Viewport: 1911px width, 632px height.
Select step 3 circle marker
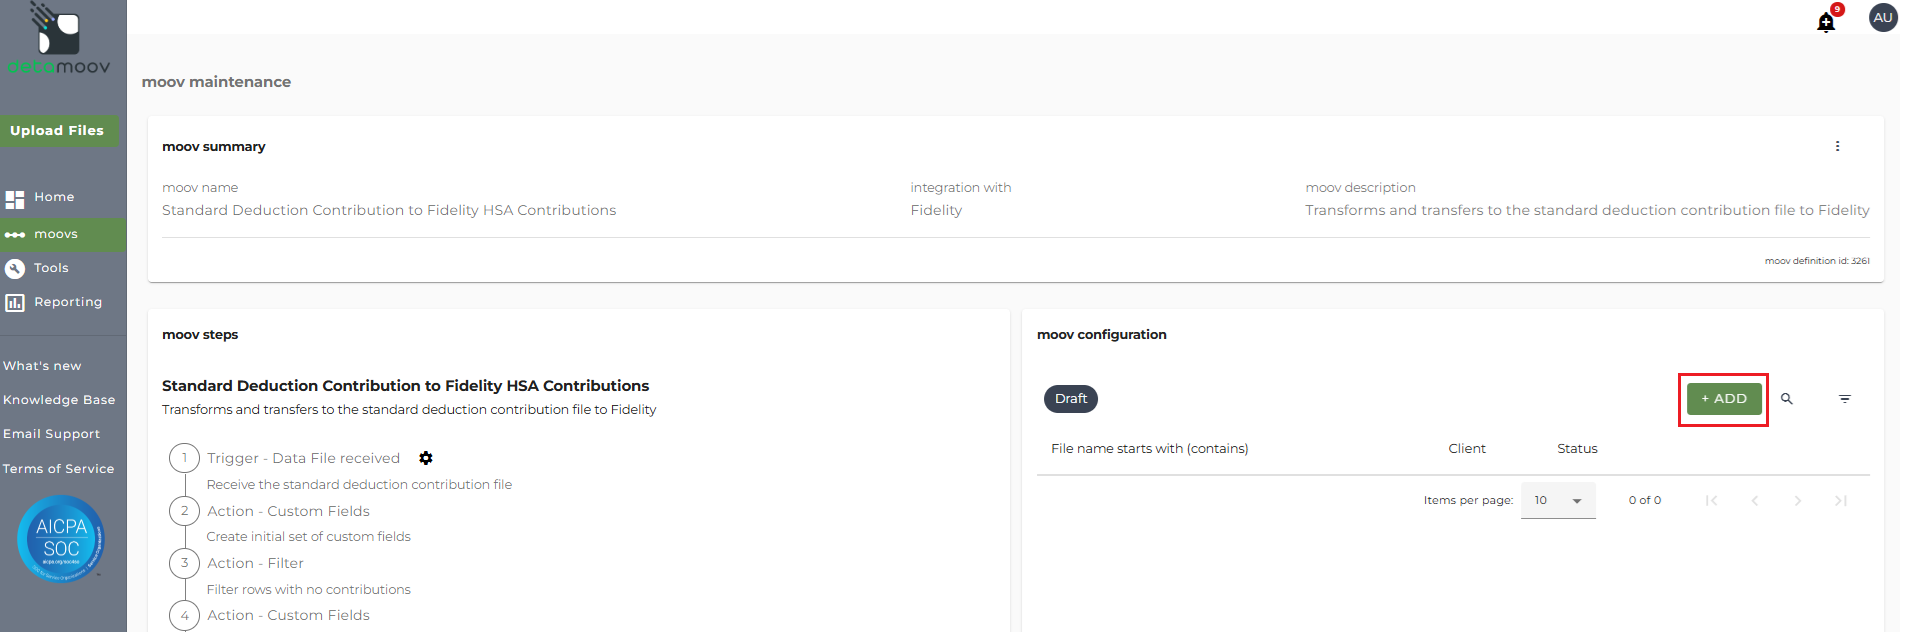(185, 563)
